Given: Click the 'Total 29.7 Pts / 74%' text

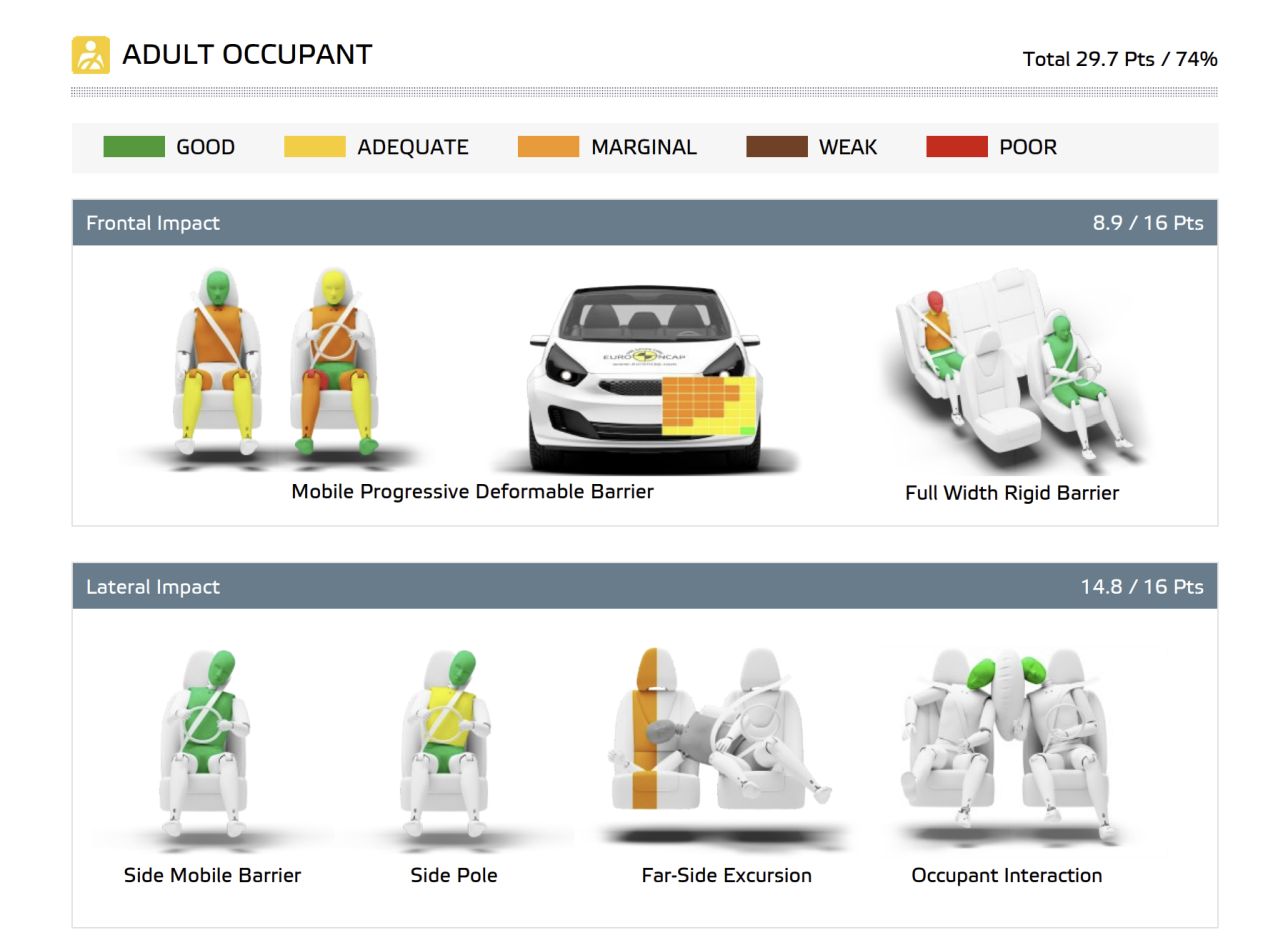Looking at the screenshot, I should (1120, 59).
